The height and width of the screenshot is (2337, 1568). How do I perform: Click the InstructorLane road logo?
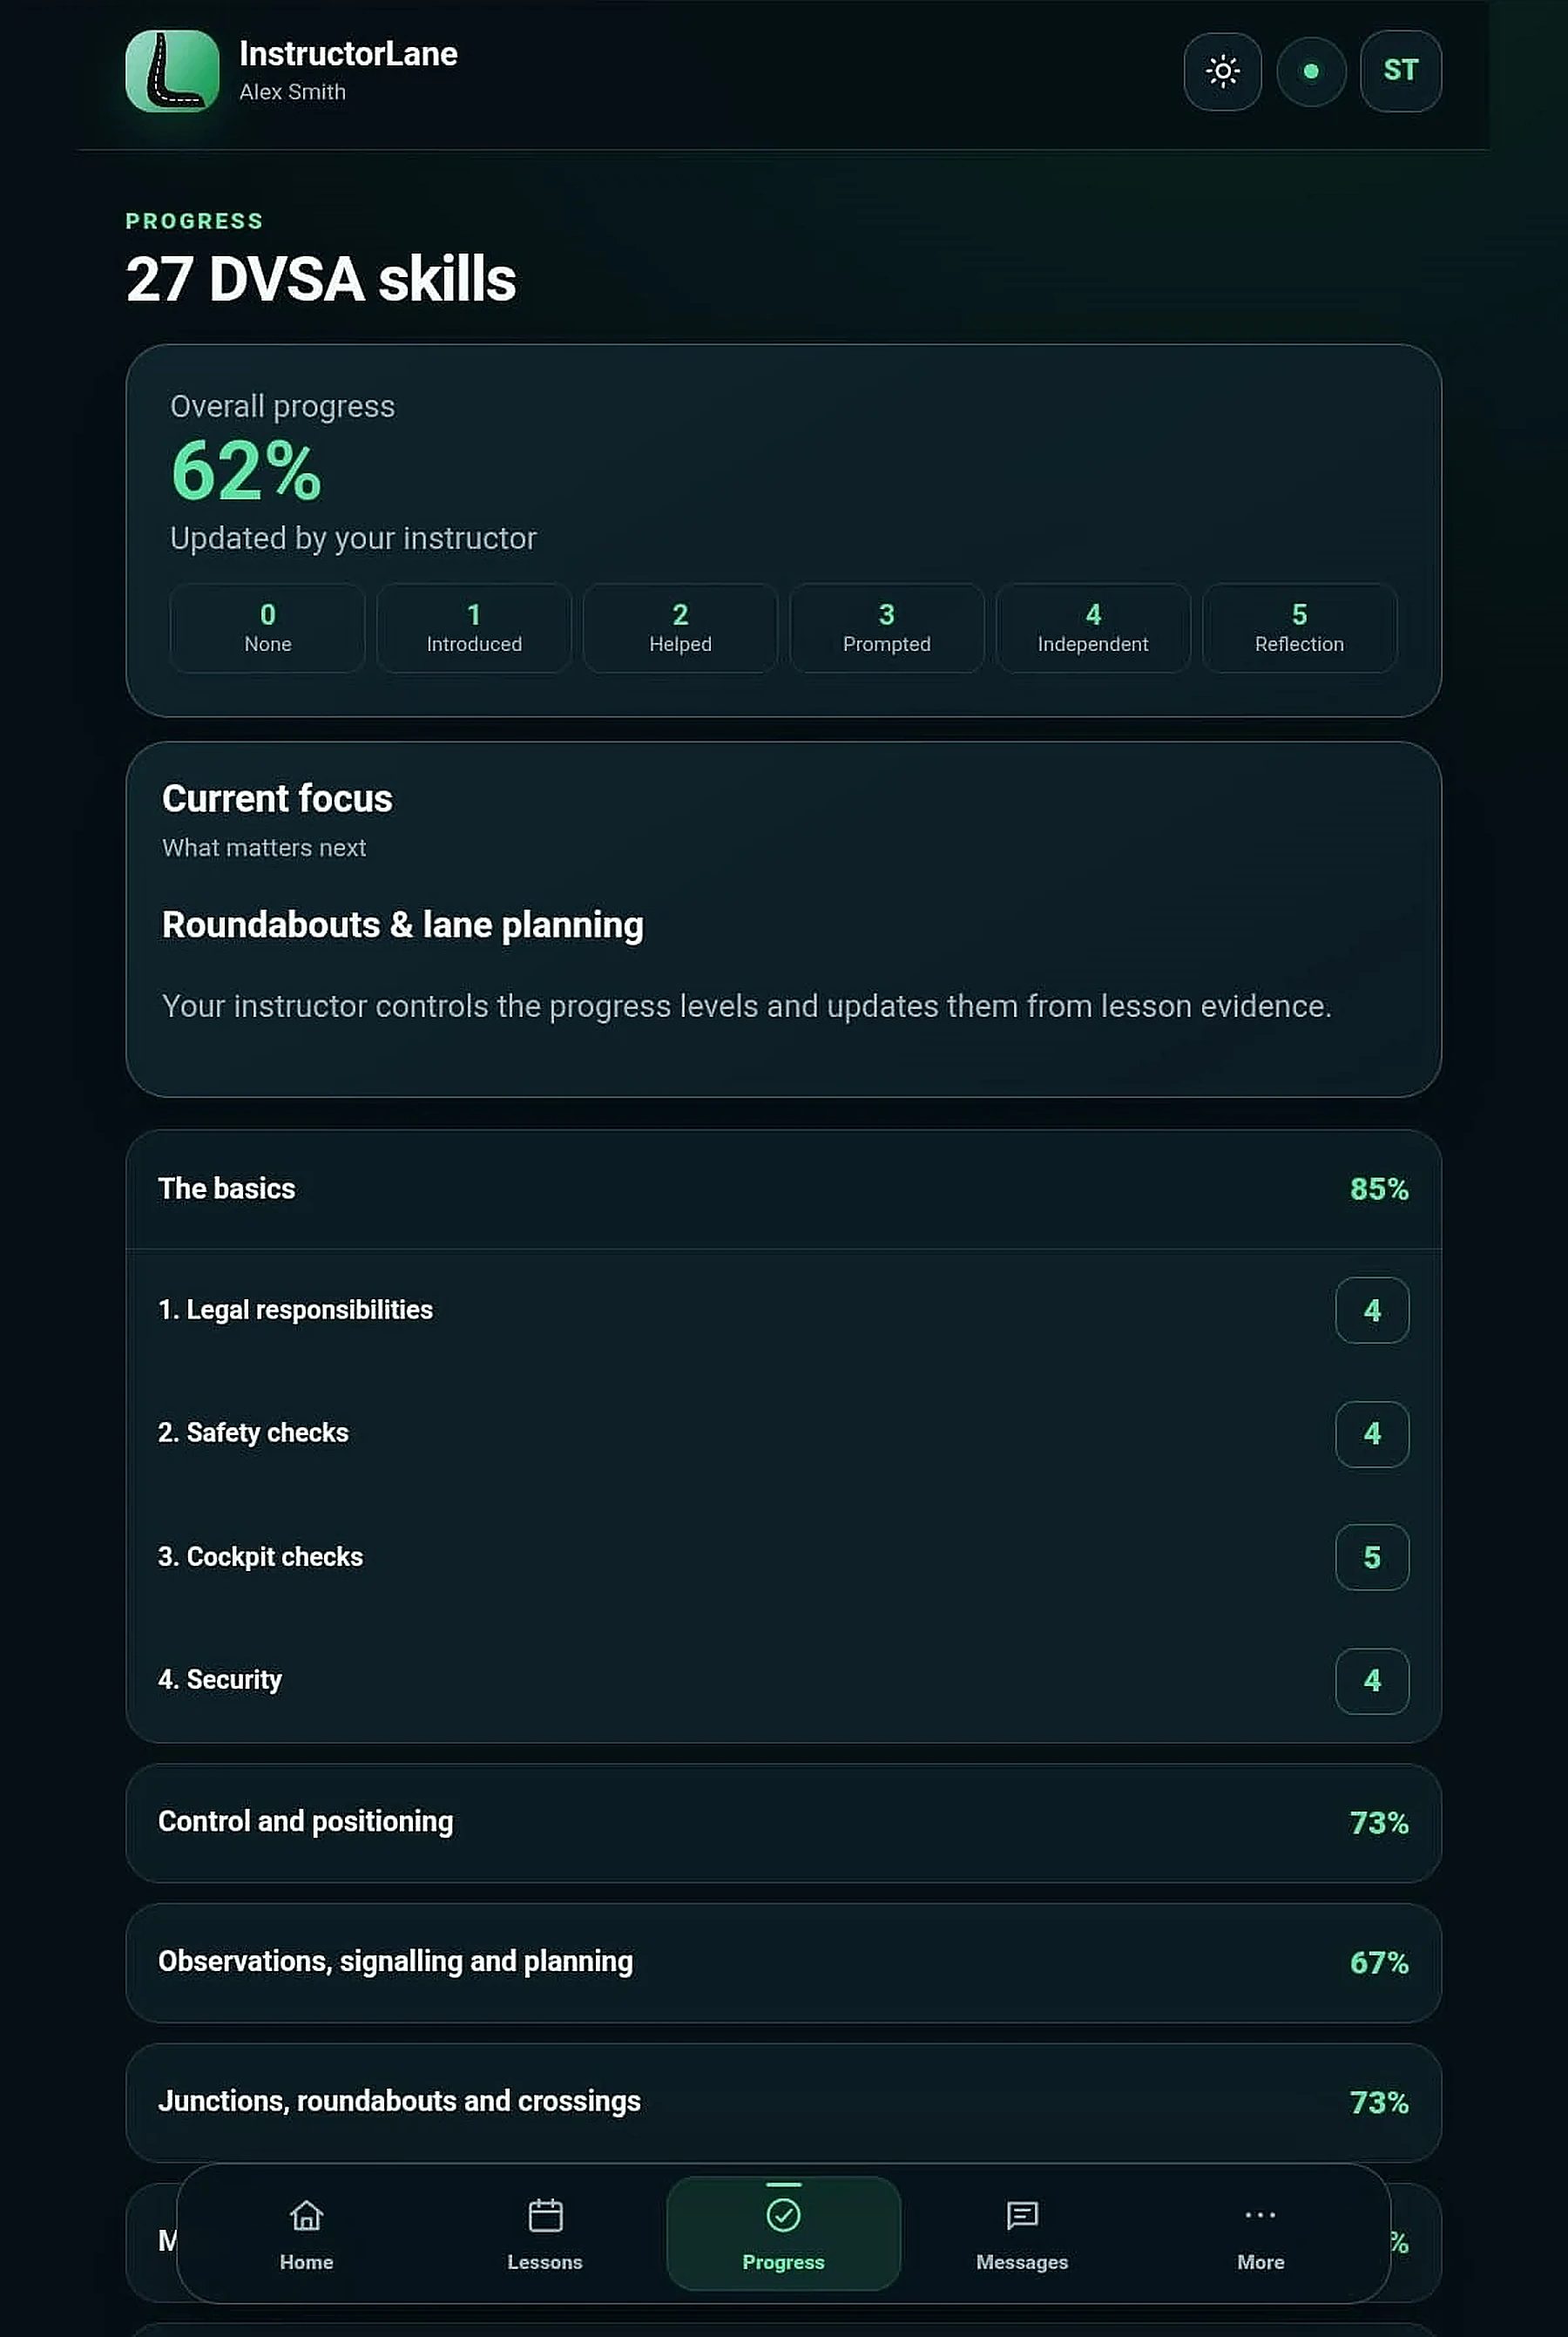click(x=172, y=71)
